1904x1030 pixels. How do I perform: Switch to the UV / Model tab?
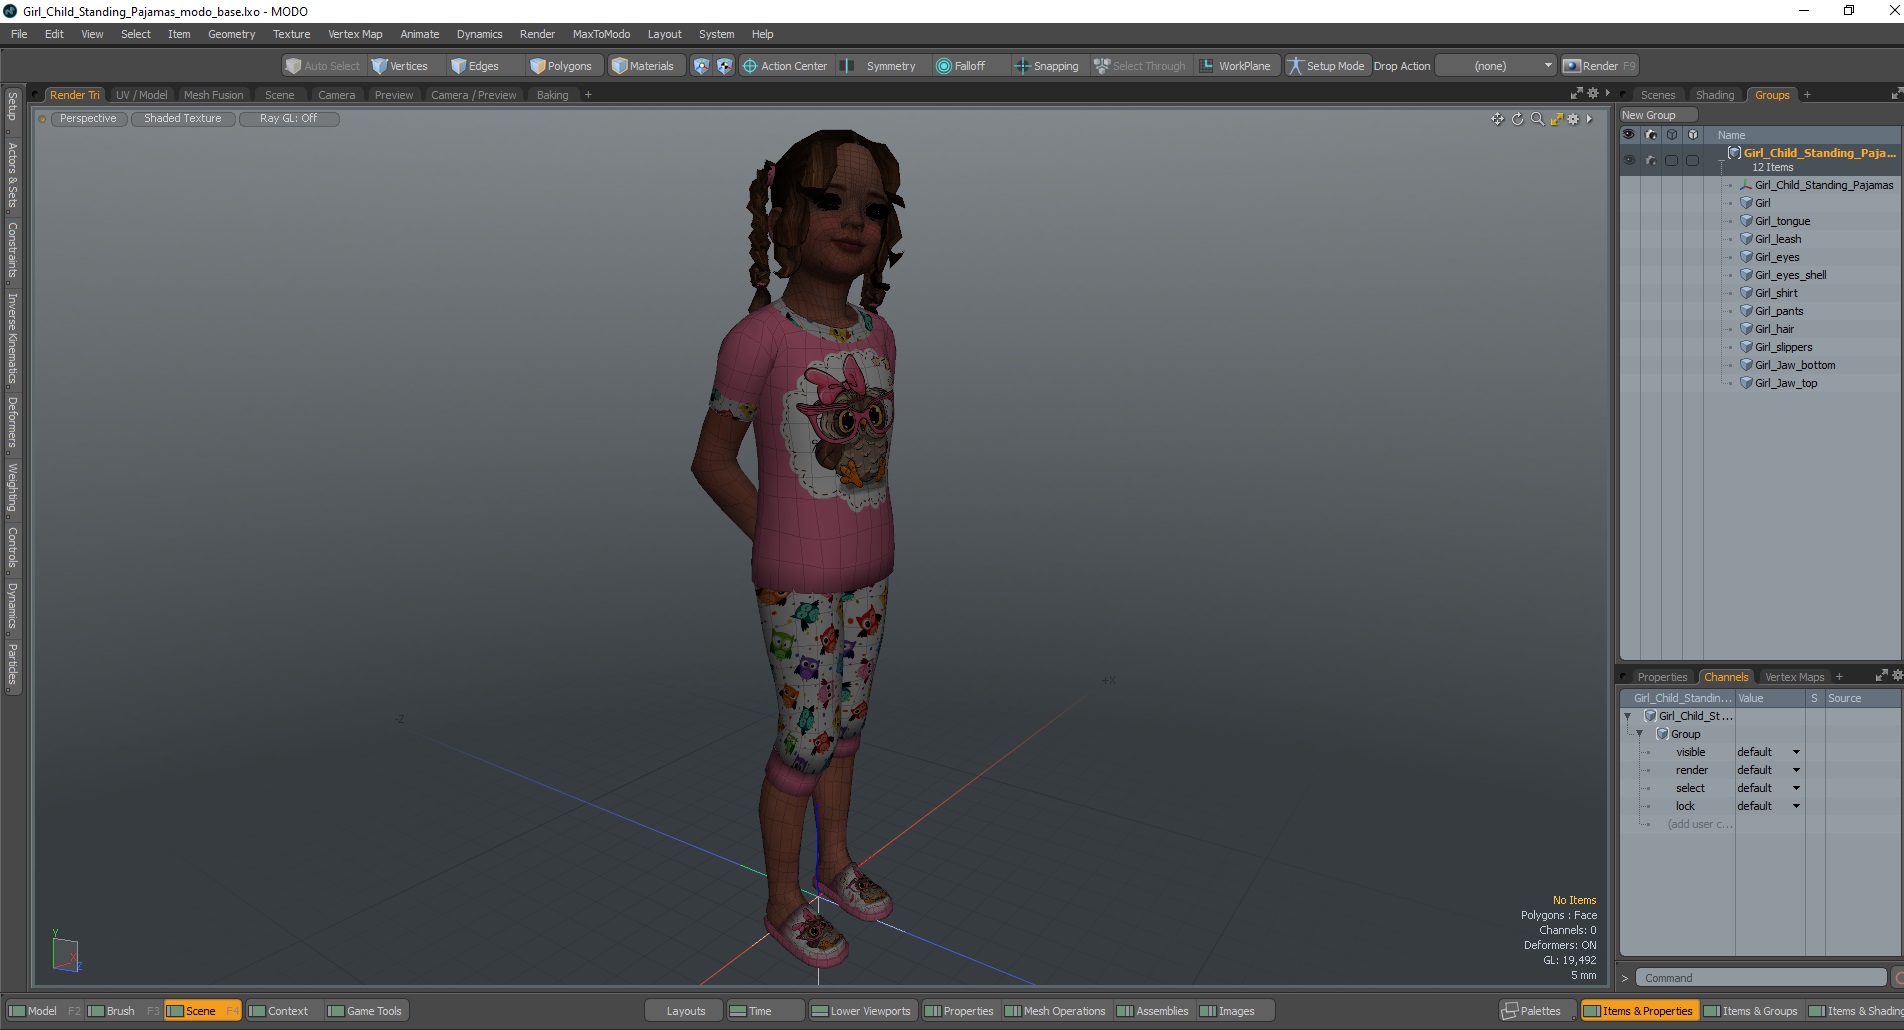[141, 95]
